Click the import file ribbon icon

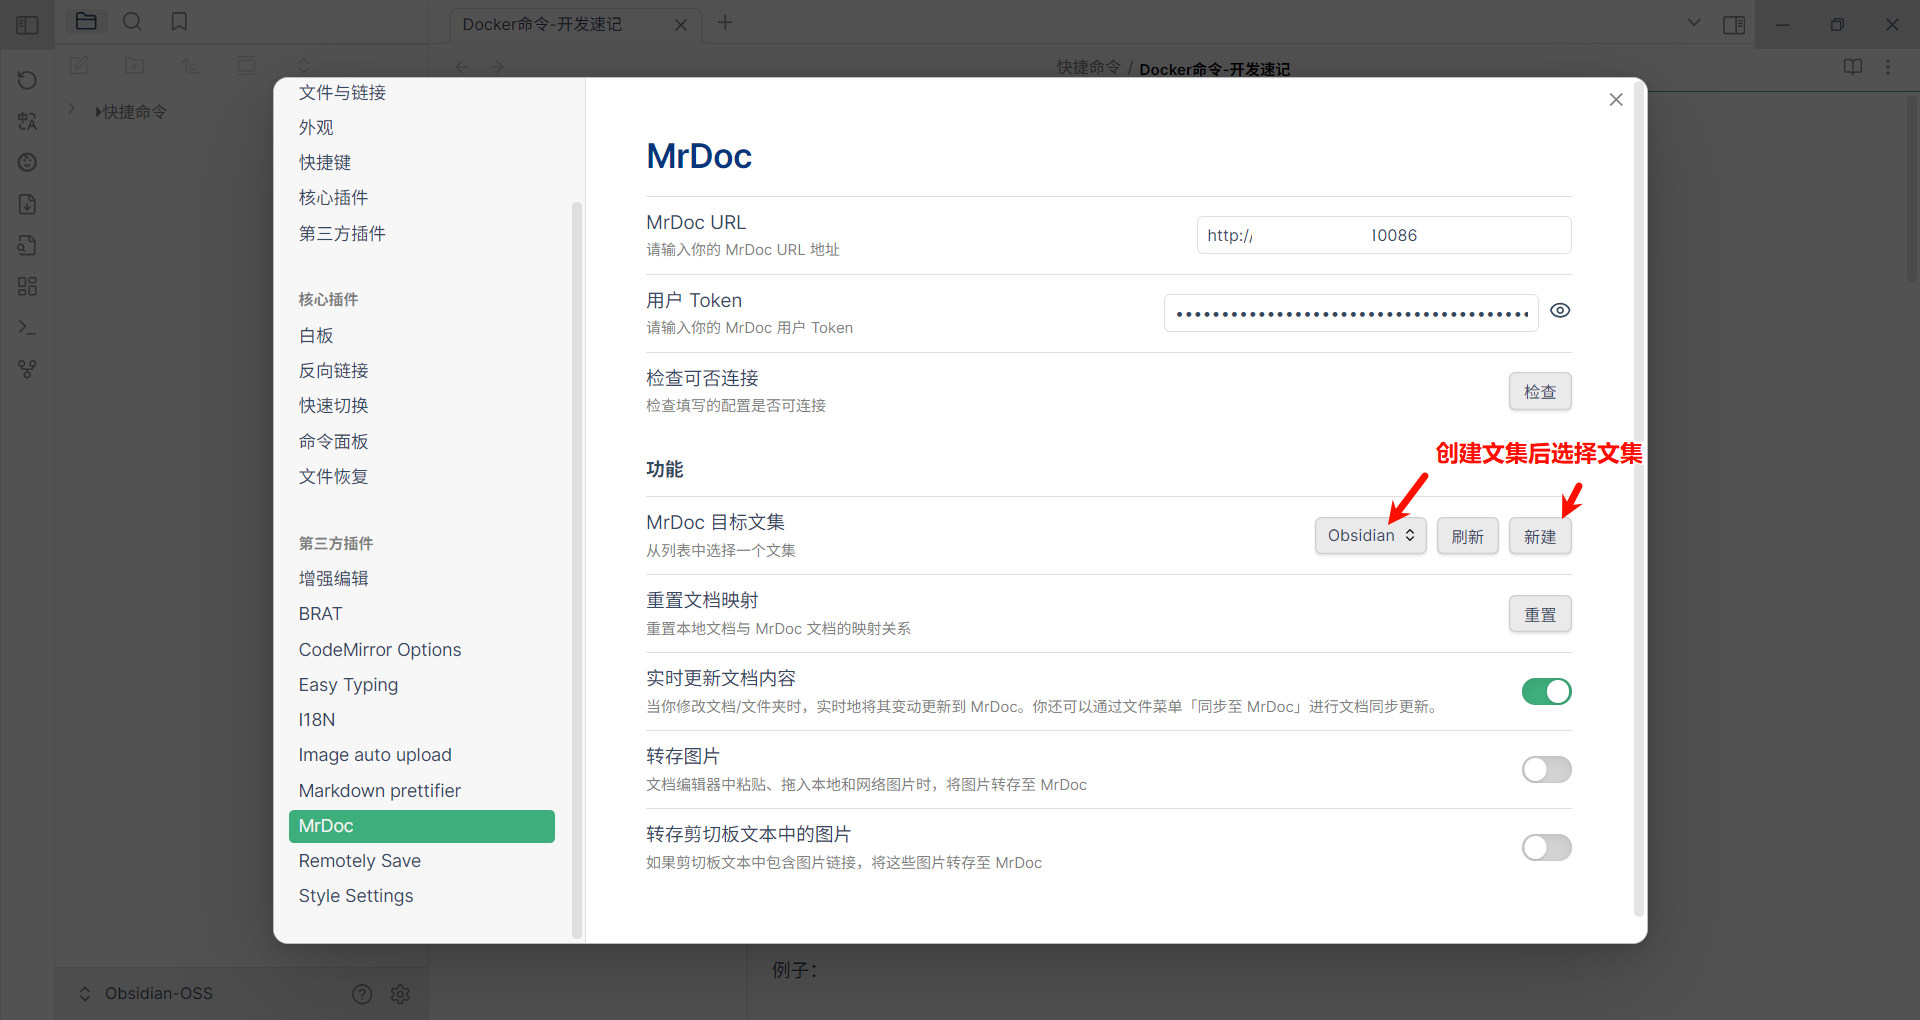point(27,204)
